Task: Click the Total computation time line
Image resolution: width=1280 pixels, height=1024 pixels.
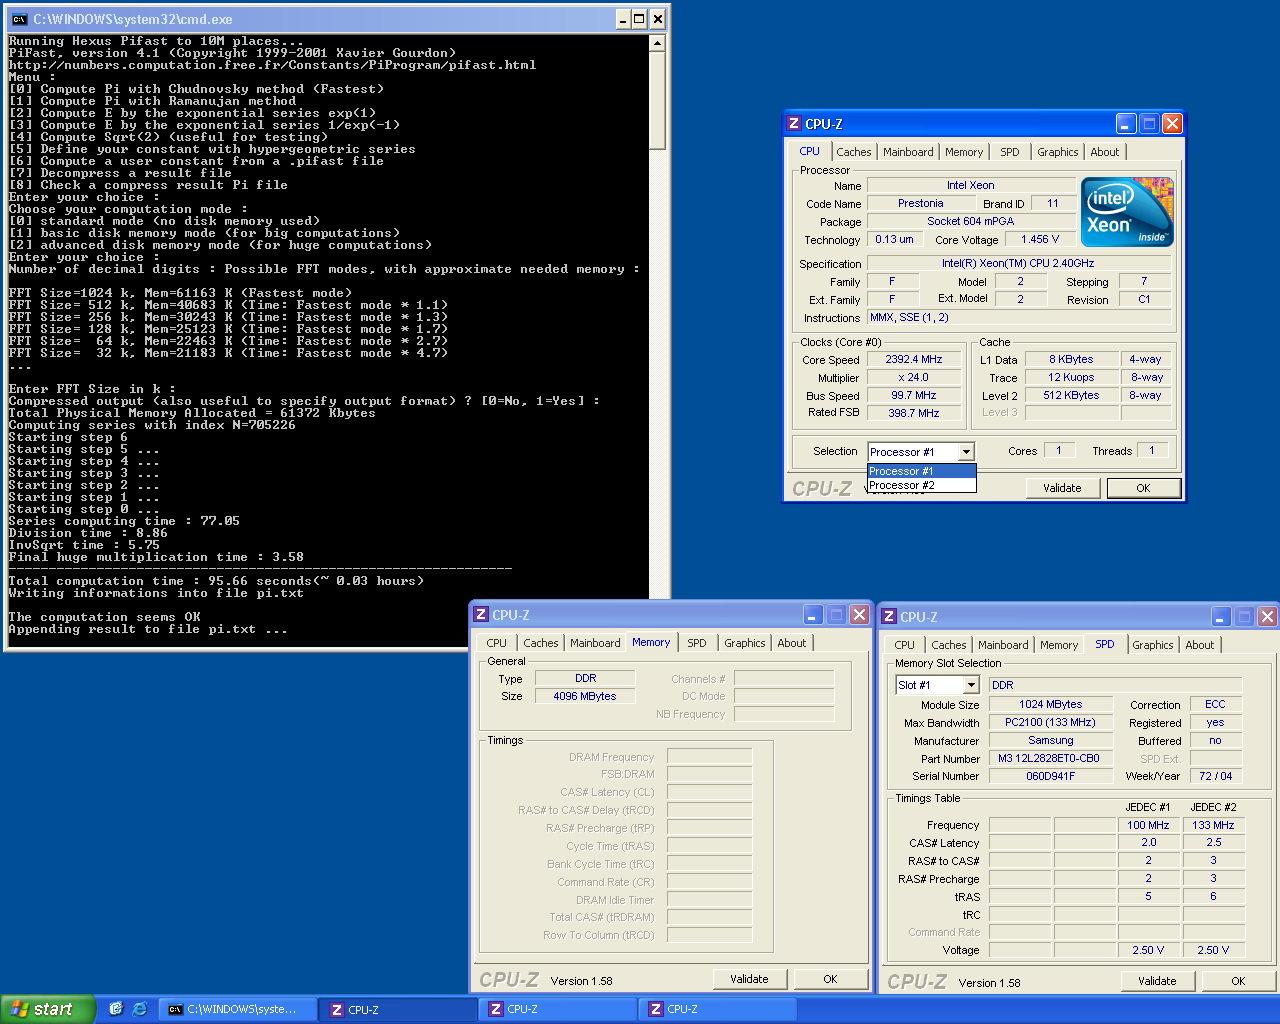Action: pyautogui.click(x=216, y=581)
